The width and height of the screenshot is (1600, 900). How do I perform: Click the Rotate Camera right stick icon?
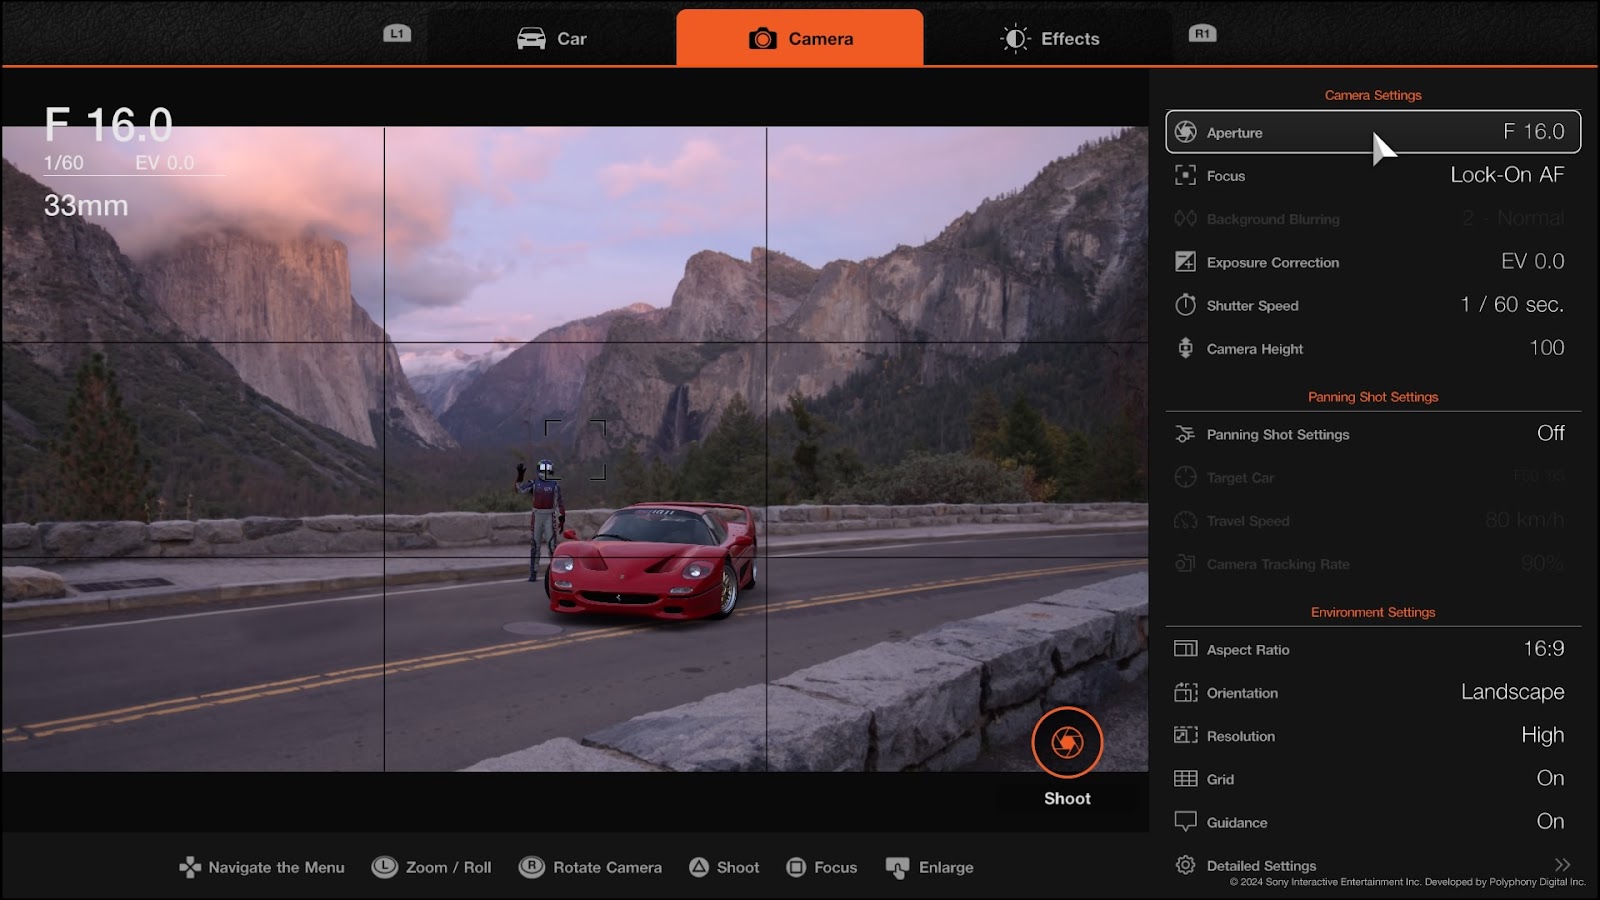[532, 867]
